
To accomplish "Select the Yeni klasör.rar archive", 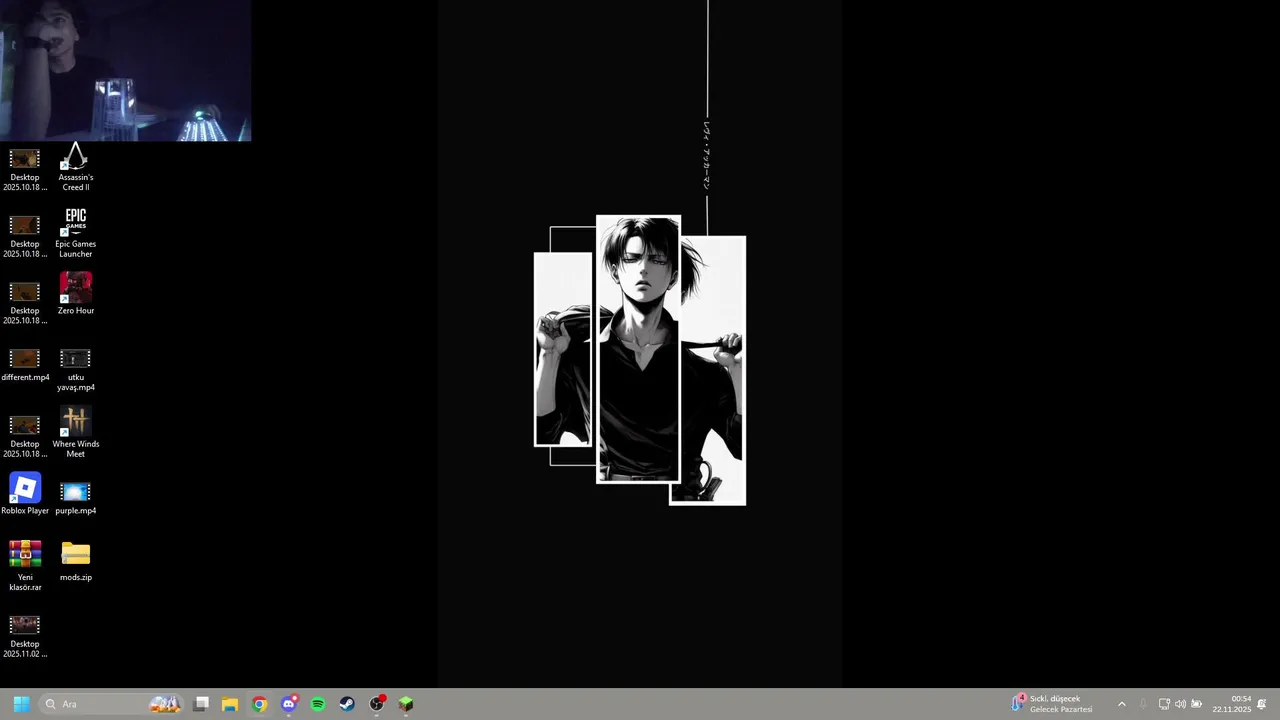I will pos(25,565).
